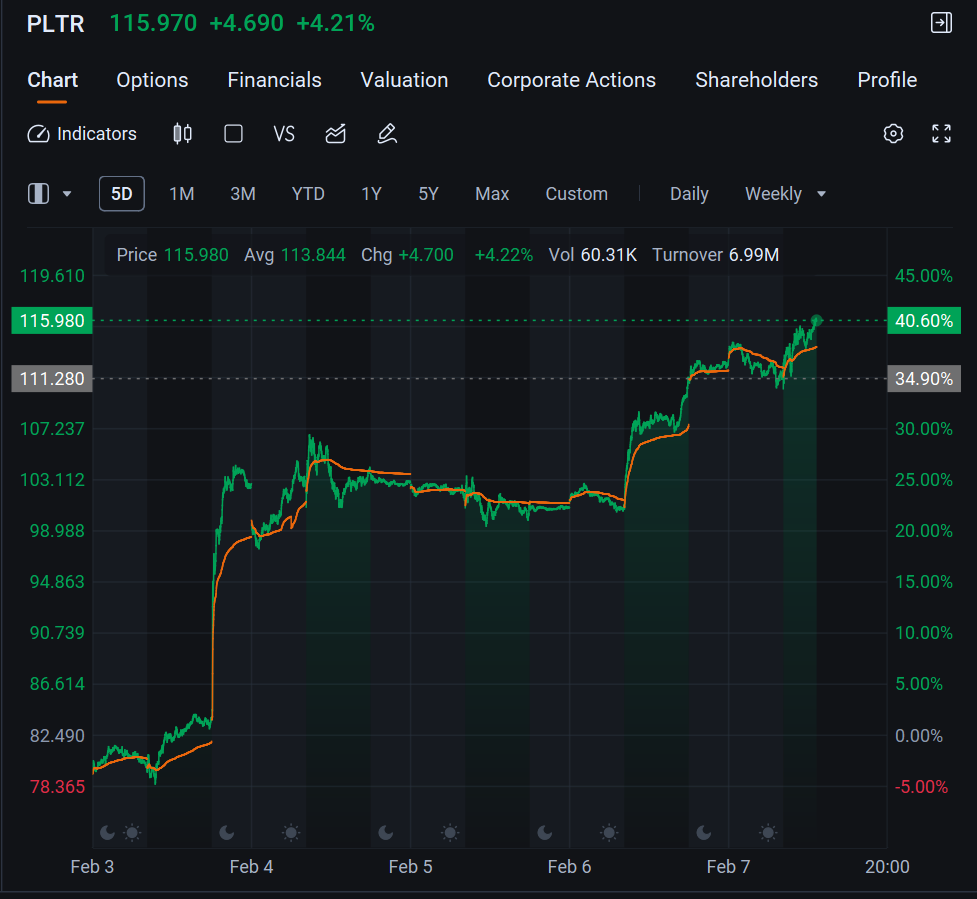Click the 111.280 previous close label
Screen dimensions: 977x899
point(52,379)
